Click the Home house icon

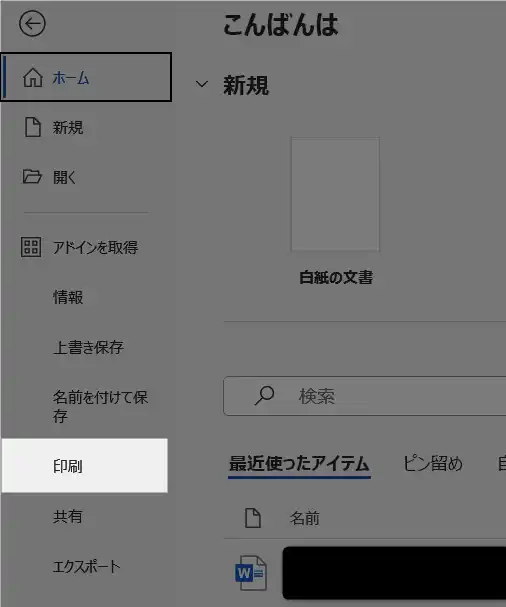coord(33,77)
